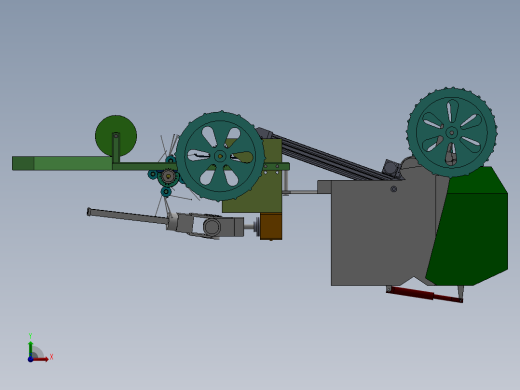Select the large toothed wheel at upper right
Image resolution: width=520 pixels, height=390 pixels.
pos(452,132)
